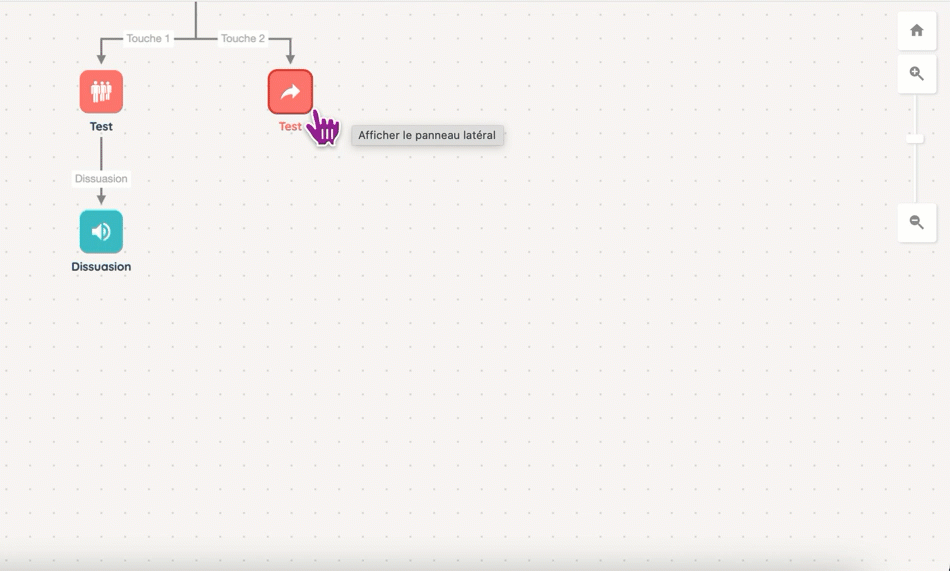950x571 pixels.
Task: Click the arrowhead entering the queue node
Action: tap(101, 60)
